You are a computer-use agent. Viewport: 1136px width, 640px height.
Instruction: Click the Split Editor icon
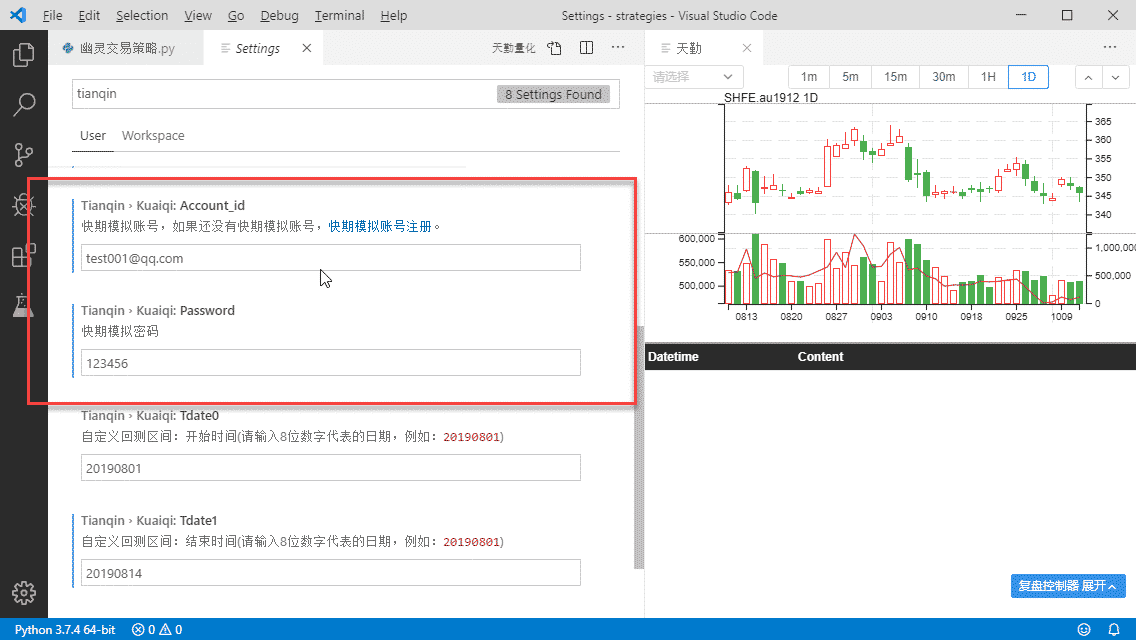587,48
